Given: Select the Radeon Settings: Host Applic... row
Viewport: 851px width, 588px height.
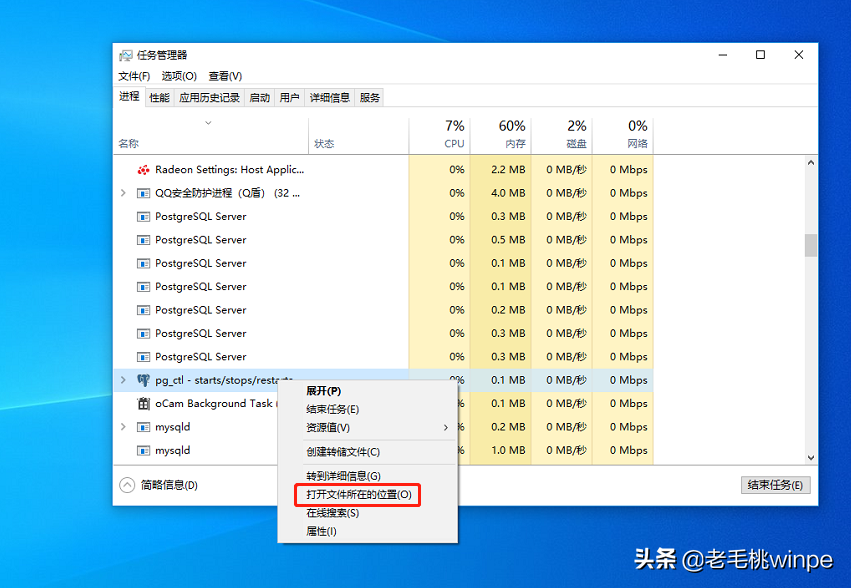Looking at the screenshot, I should 383,170.
